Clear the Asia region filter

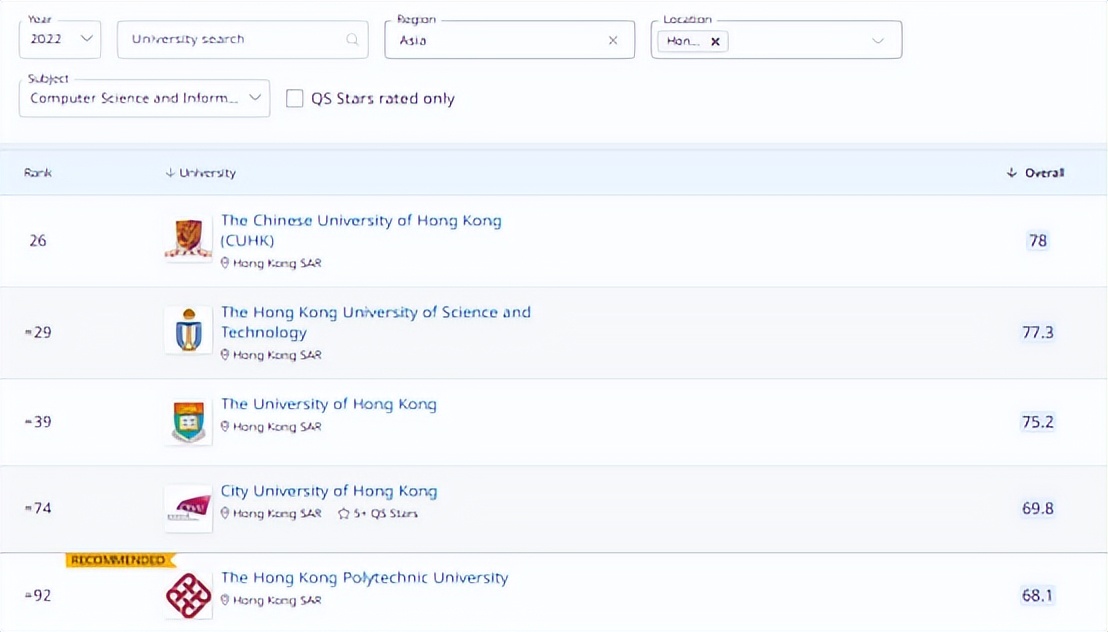pyautogui.click(x=613, y=40)
